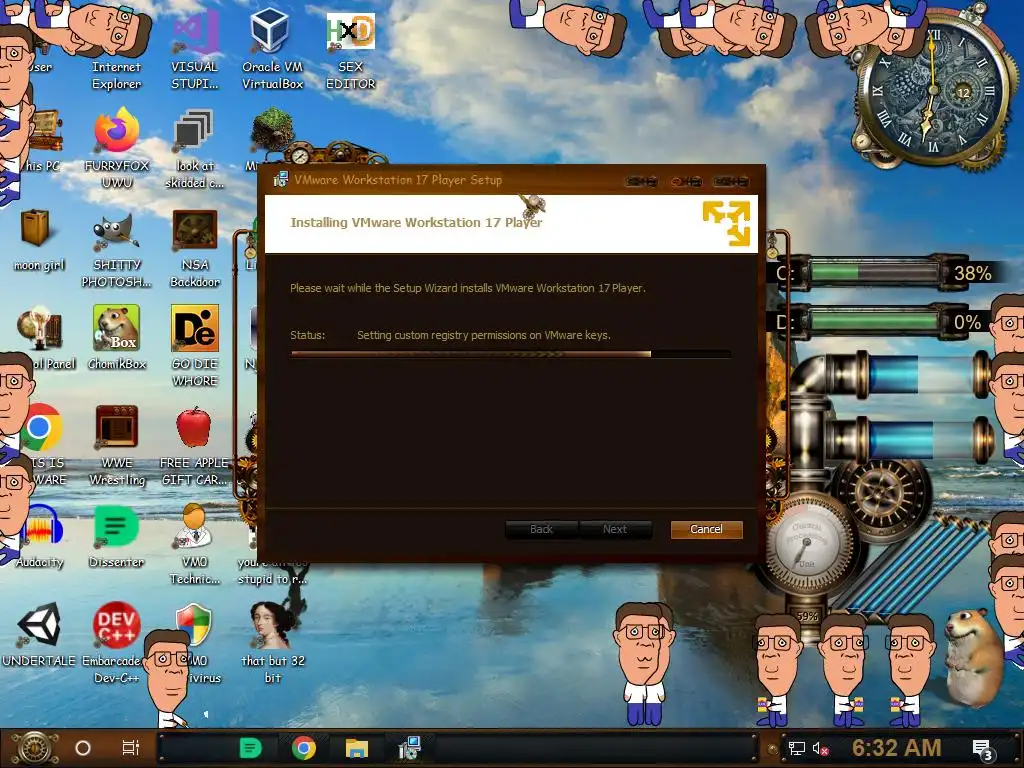The width and height of the screenshot is (1024, 768).
Task: Click the VMware installation progress bar
Action: (x=510, y=354)
